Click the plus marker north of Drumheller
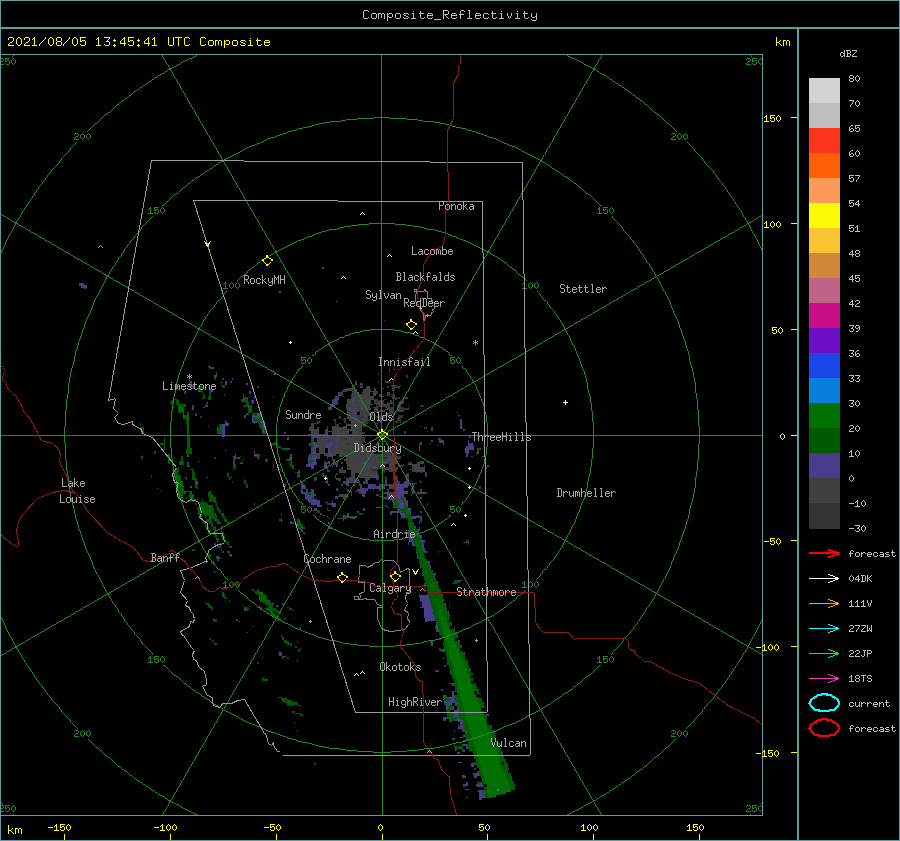Viewport: 900px width, 841px height. (565, 402)
